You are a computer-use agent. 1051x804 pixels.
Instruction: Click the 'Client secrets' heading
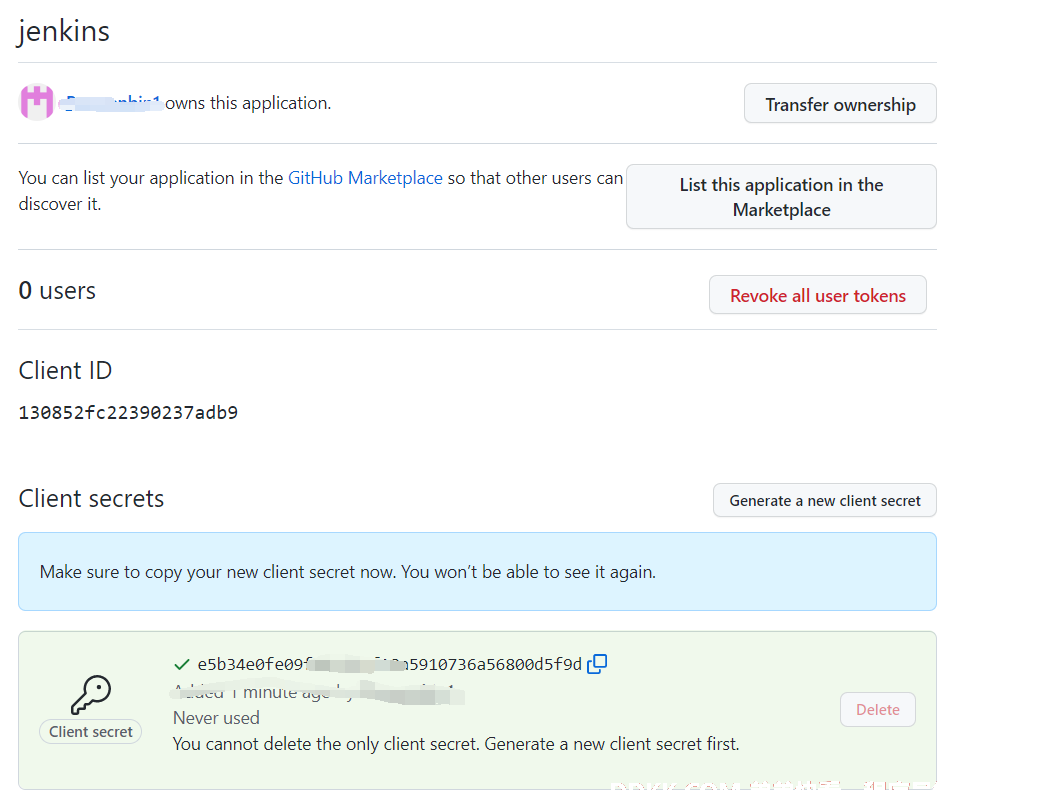[x=91, y=498]
